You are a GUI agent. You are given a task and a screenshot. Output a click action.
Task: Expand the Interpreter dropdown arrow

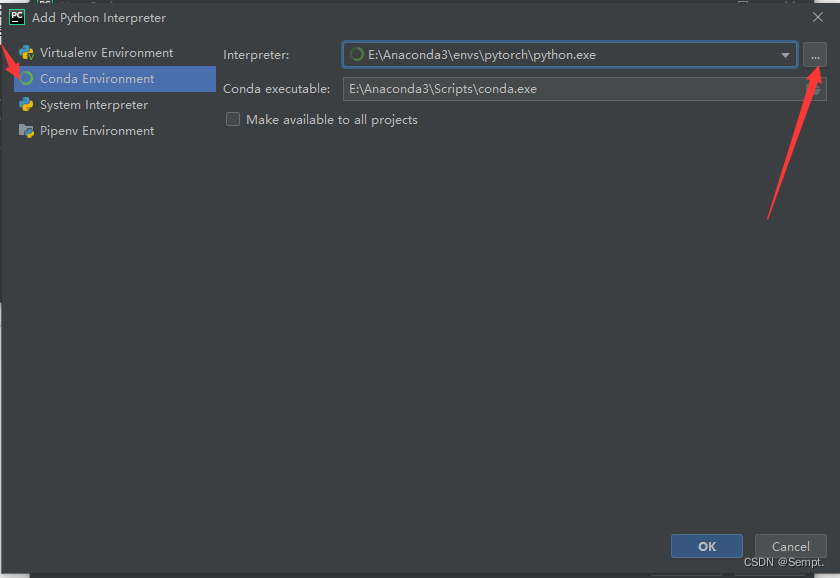tap(785, 55)
